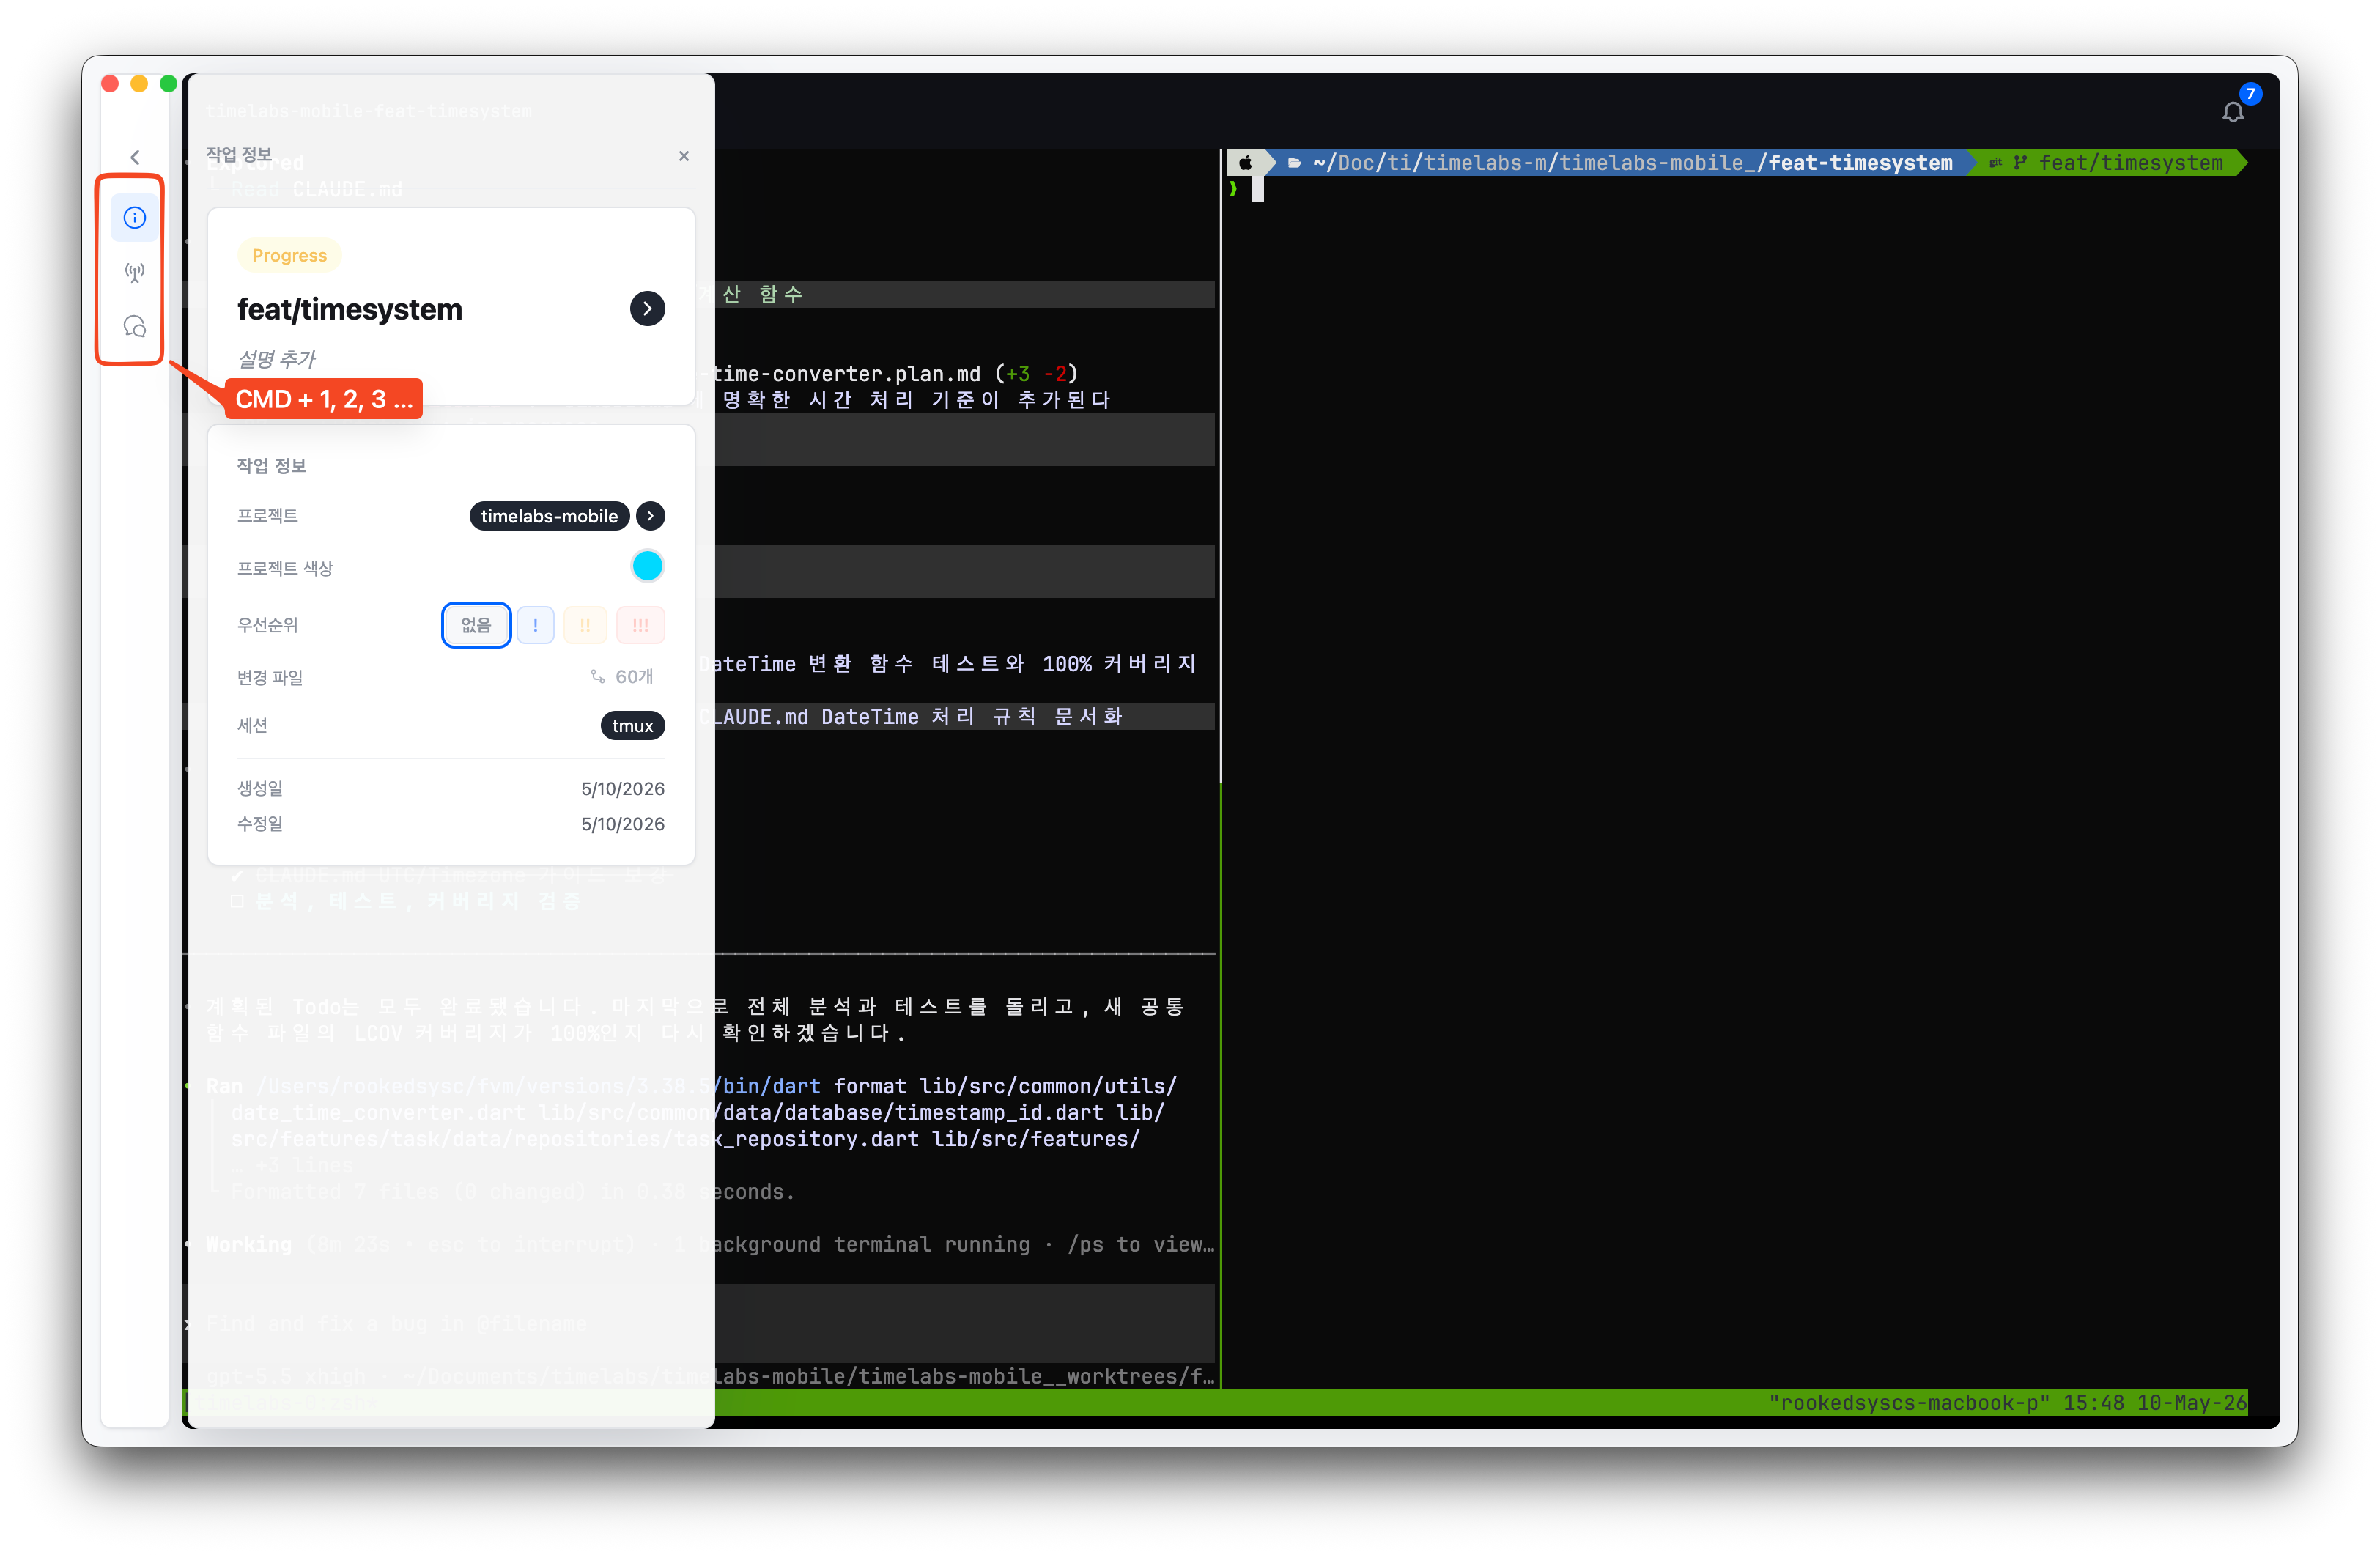Pick the cyan 프로젝트 색상 swatch
This screenshot has height=1555, width=2380.
(x=647, y=566)
